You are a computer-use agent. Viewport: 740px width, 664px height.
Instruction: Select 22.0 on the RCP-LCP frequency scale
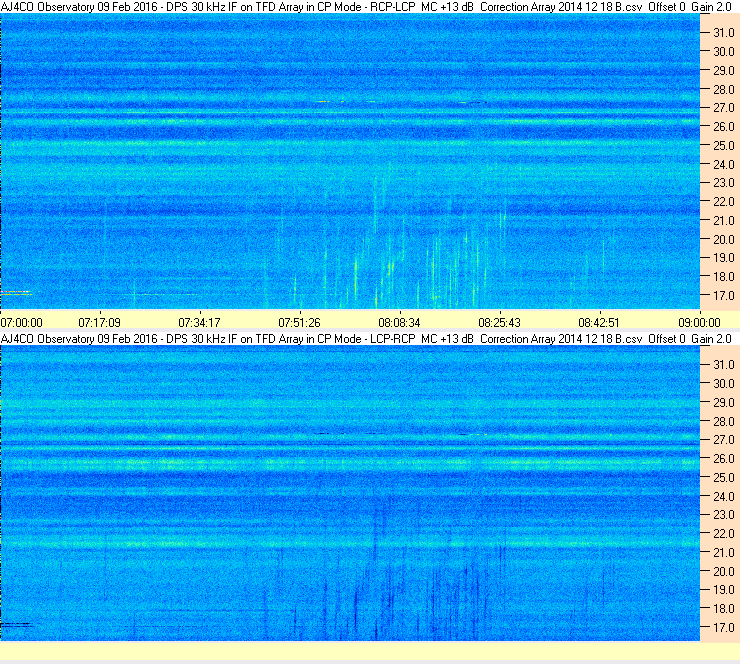(x=724, y=202)
